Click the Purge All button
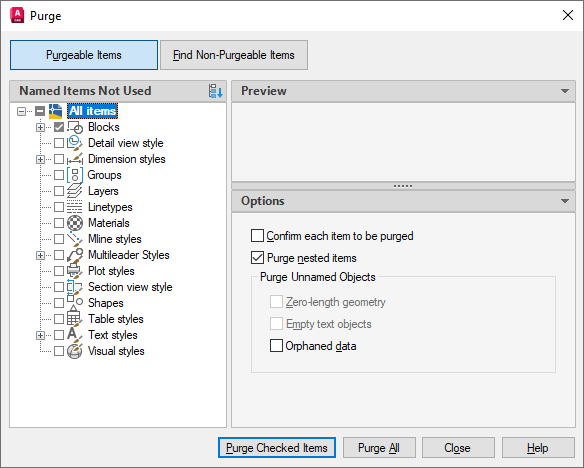This screenshot has width=584, height=468. pos(379,448)
